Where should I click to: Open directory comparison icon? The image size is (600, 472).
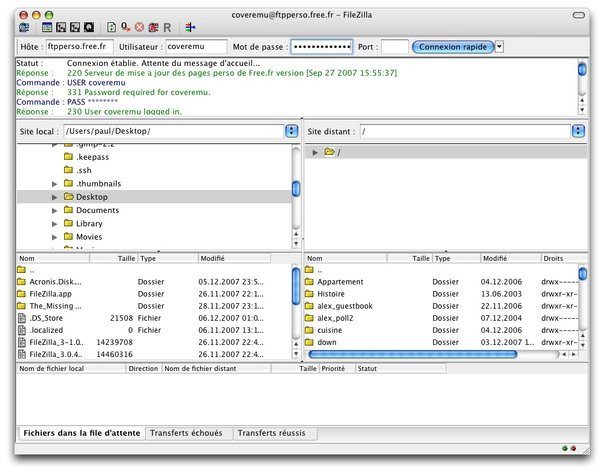190,27
